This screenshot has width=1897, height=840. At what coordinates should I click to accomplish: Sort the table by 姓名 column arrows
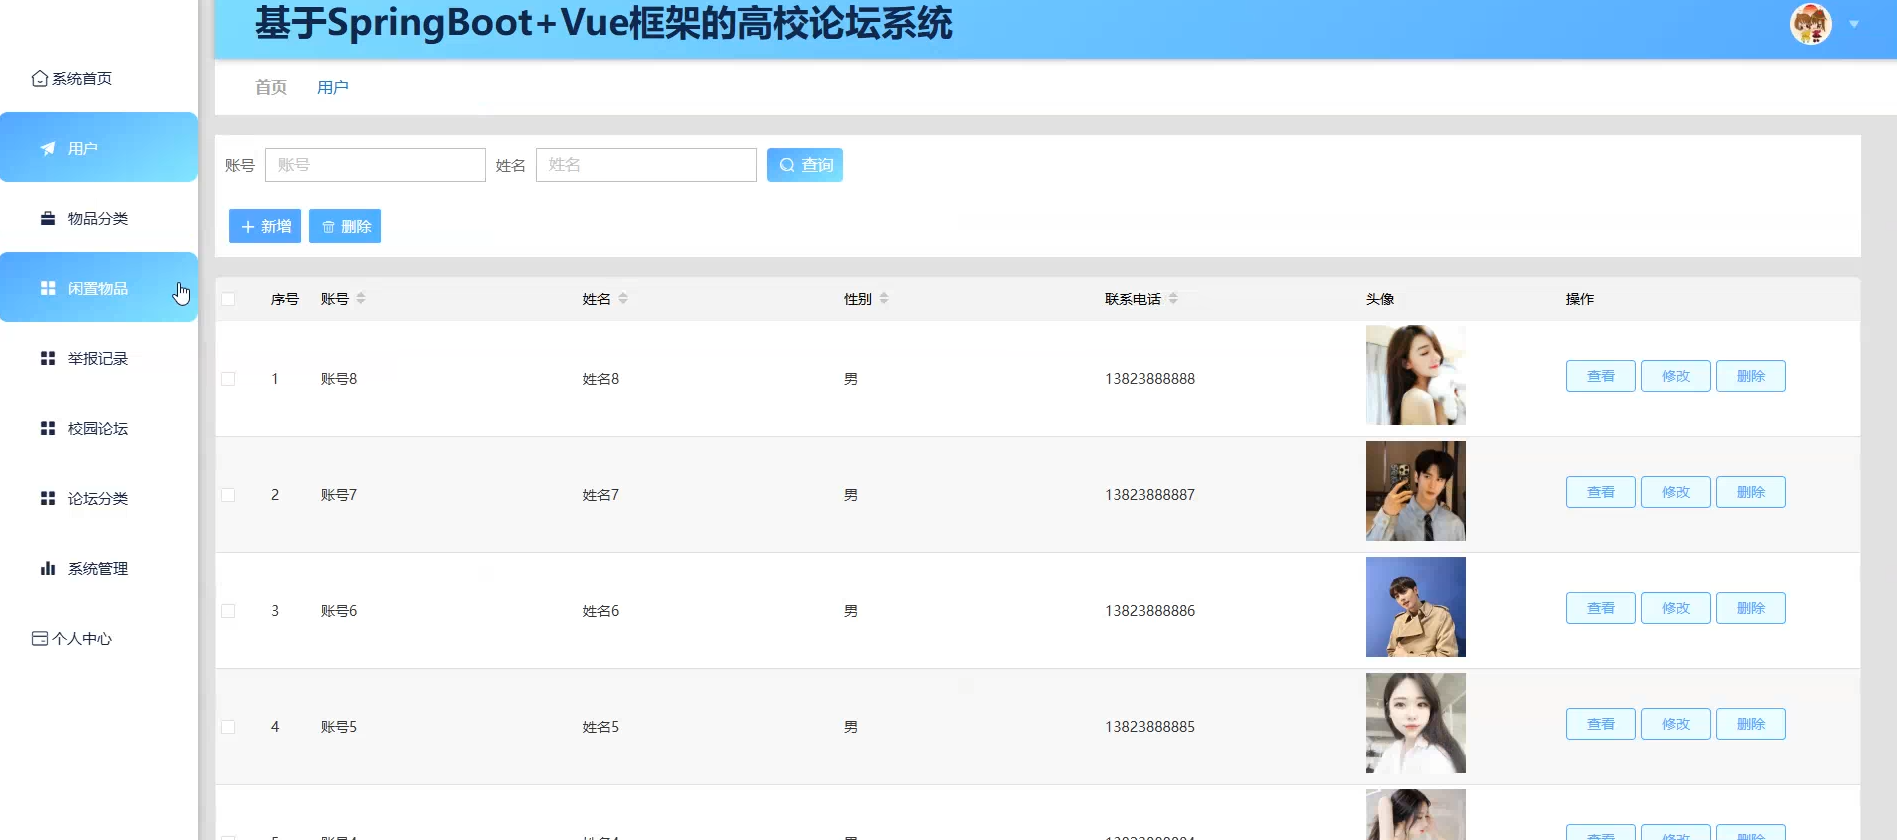[623, 298]
